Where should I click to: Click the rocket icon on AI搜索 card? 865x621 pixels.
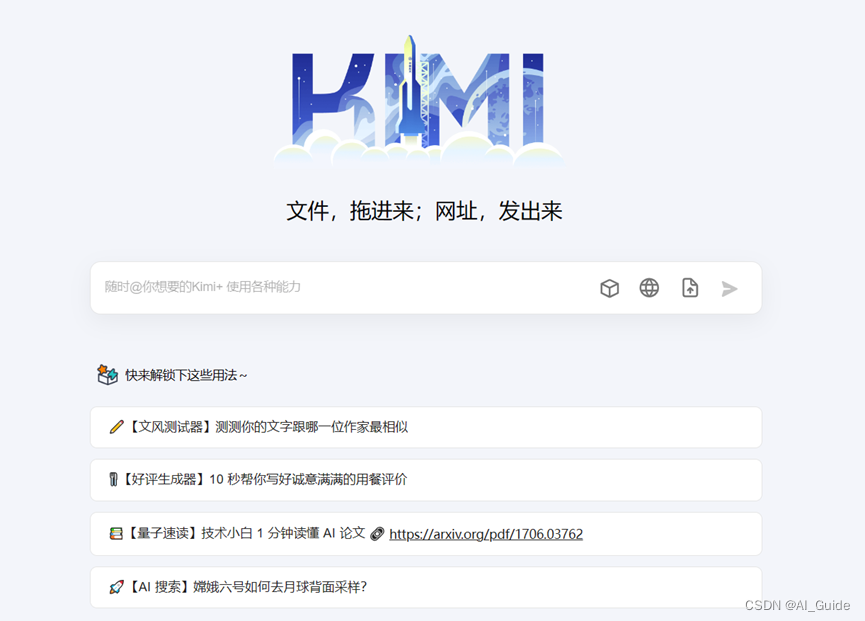tap(117, 587)
